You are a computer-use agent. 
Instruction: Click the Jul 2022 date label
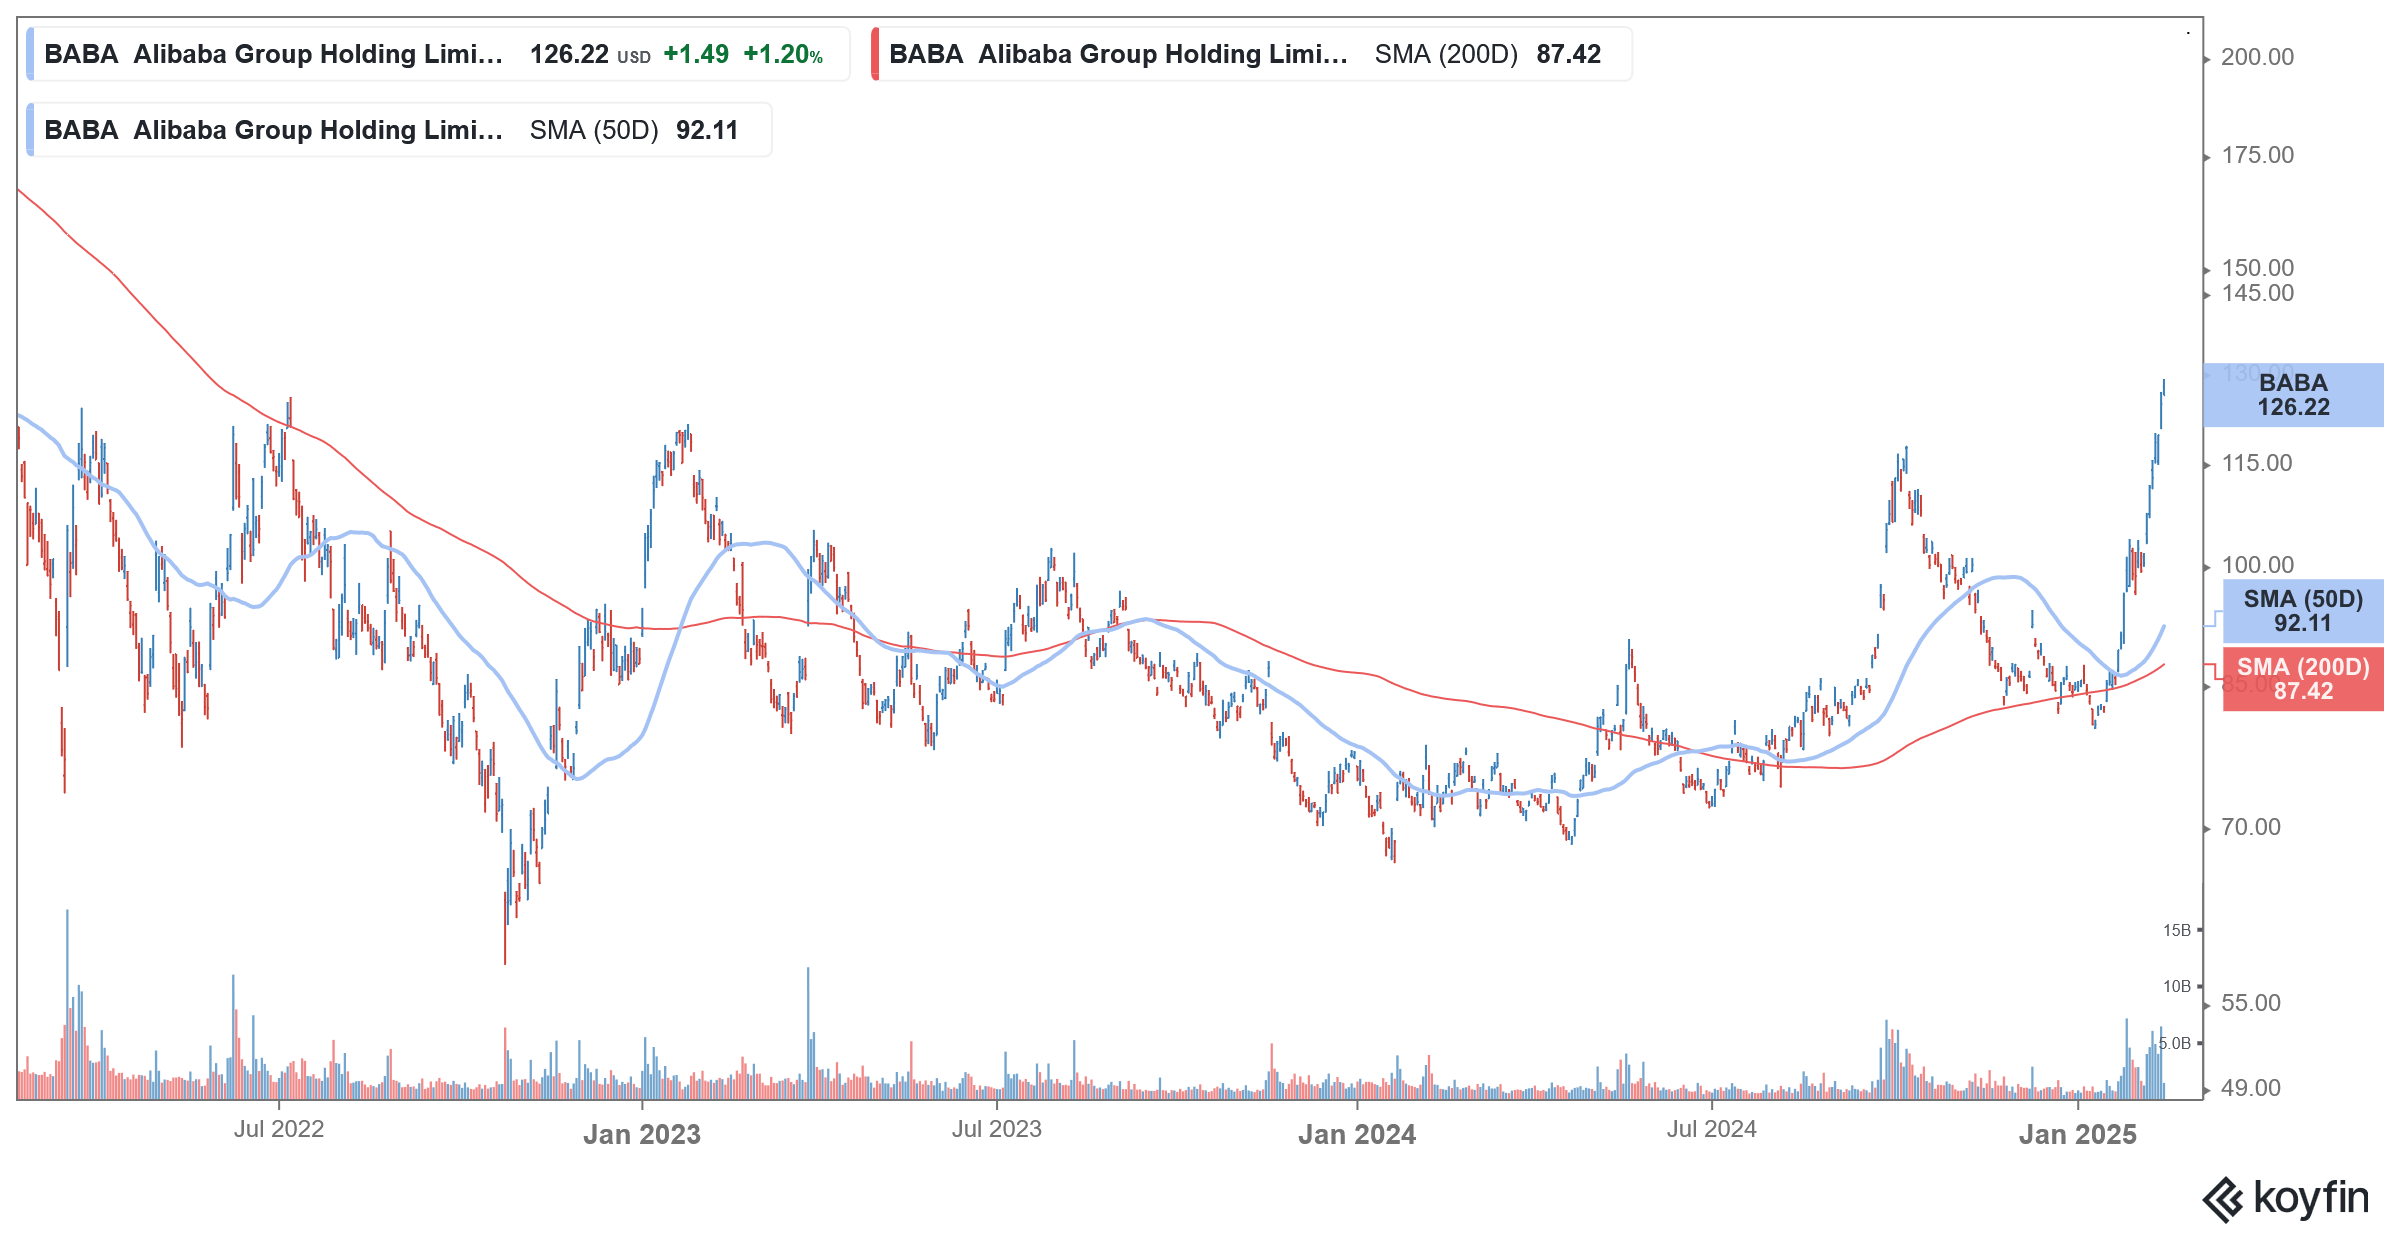(x=279, y=1129)
